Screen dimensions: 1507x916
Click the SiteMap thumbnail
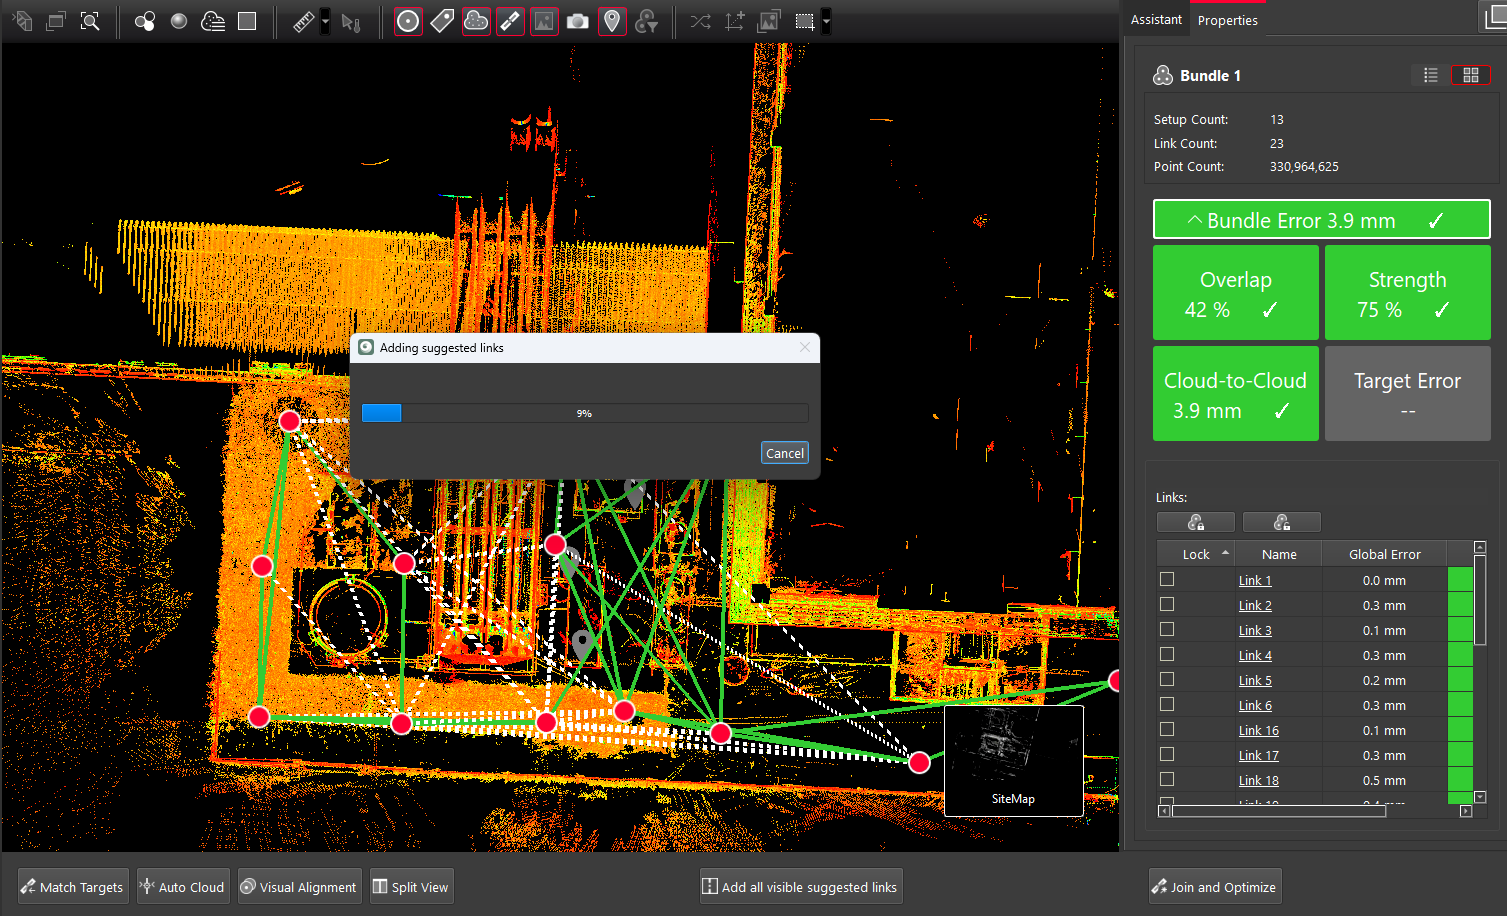click(1013, 760)
